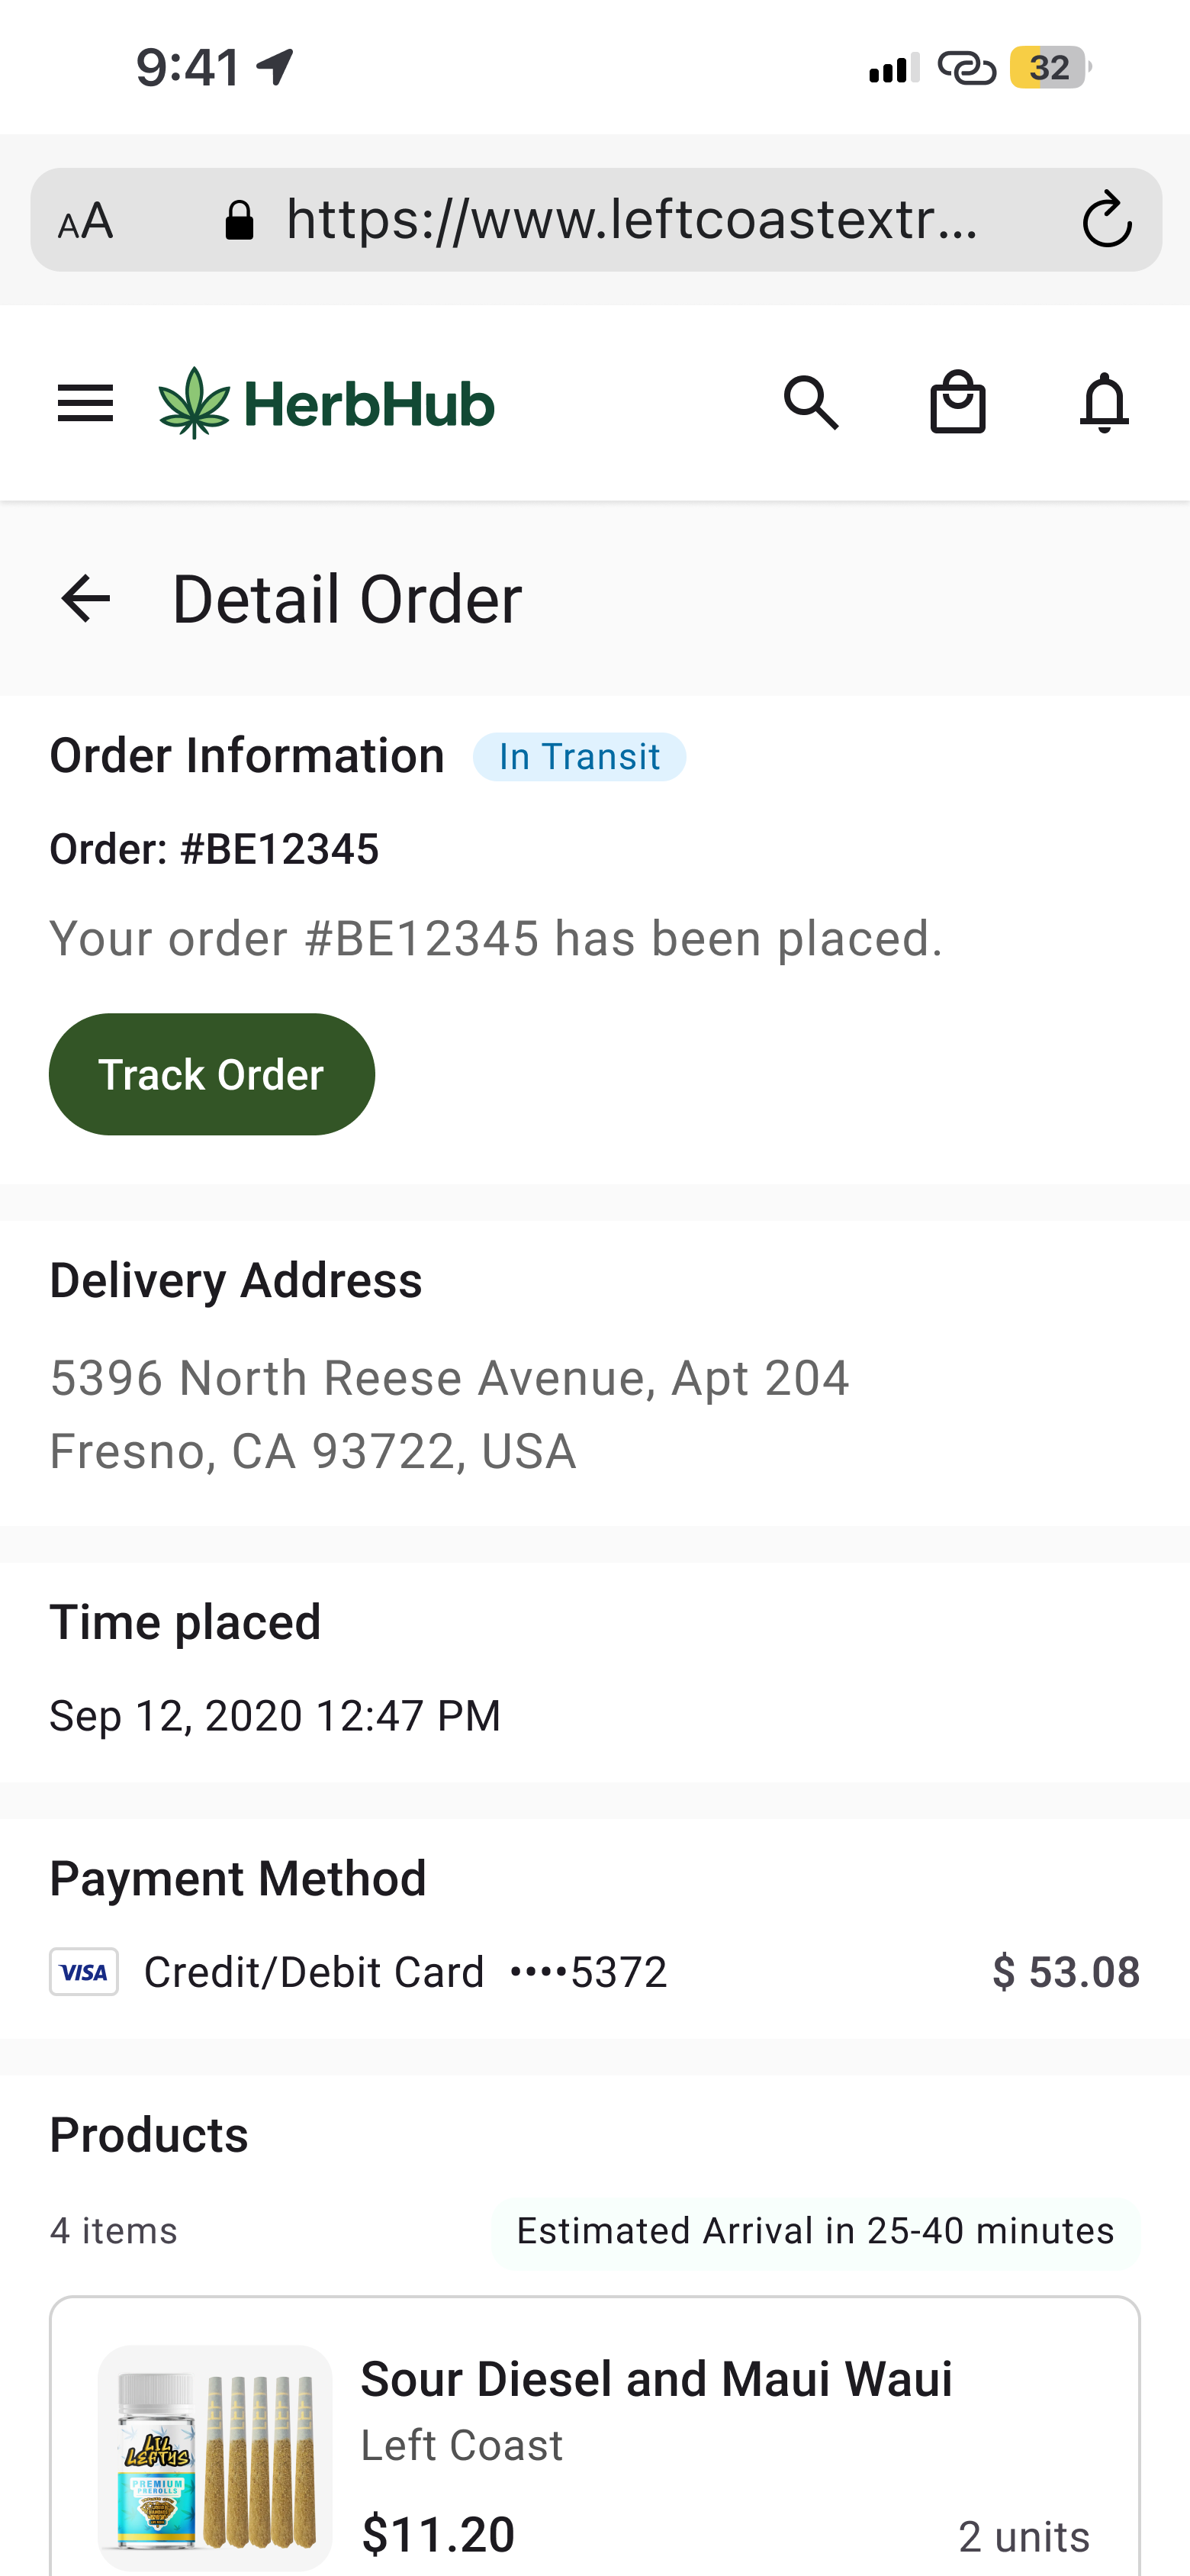Open the shopping bag cart
The width and height of the screenshot is (1190, 2576).
(958, 402)
